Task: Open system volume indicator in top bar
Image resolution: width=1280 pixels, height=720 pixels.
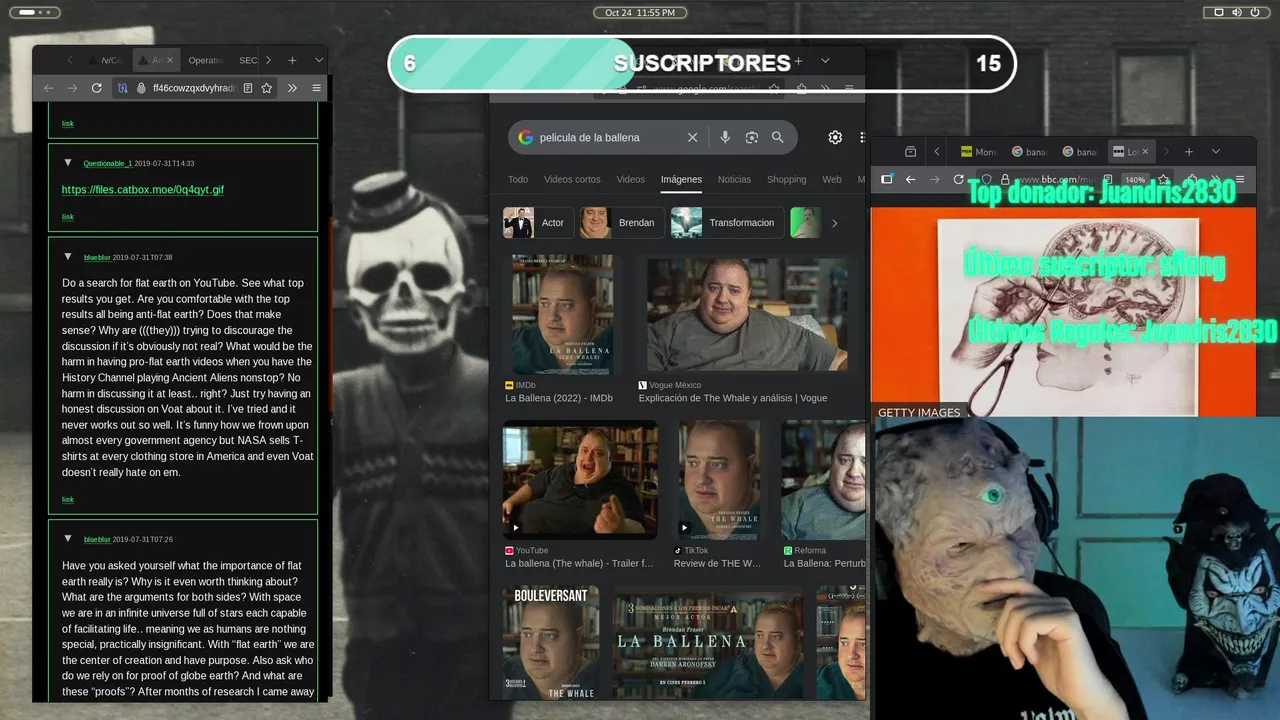Action: tap(1237, 12)
